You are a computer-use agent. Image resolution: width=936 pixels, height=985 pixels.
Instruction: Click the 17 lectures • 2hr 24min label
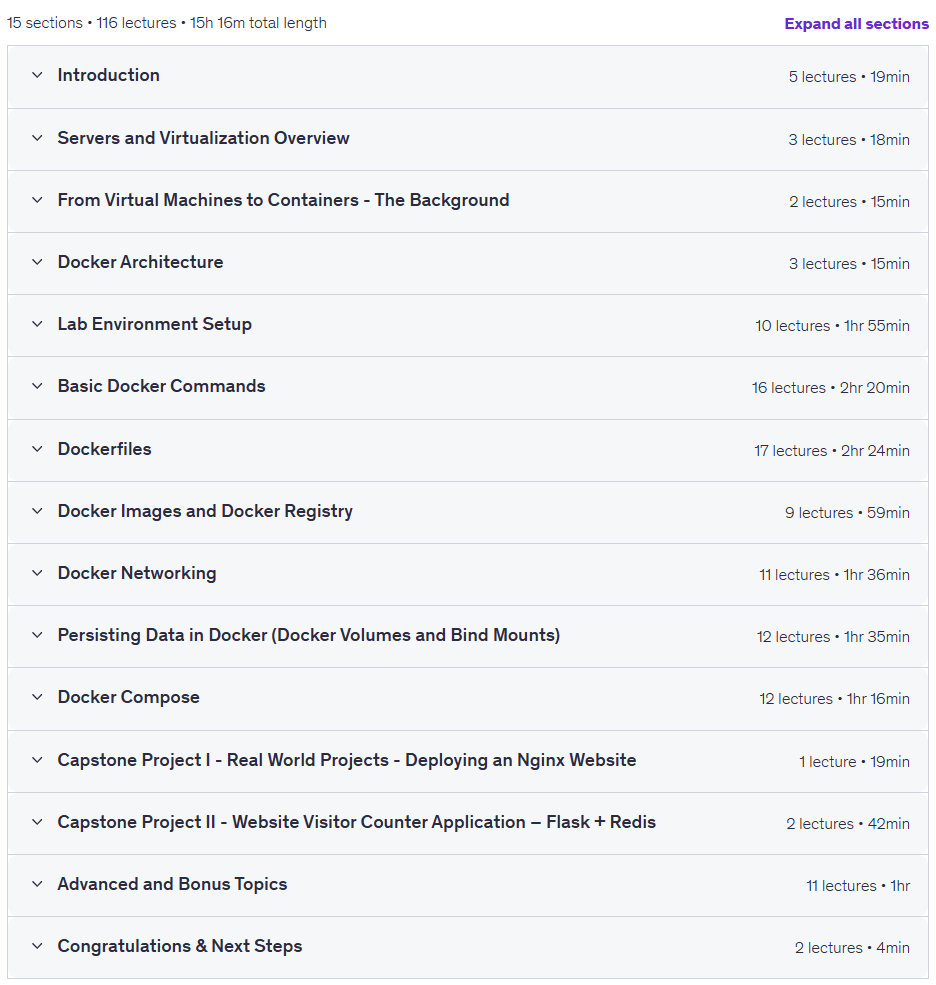[832, 451]
